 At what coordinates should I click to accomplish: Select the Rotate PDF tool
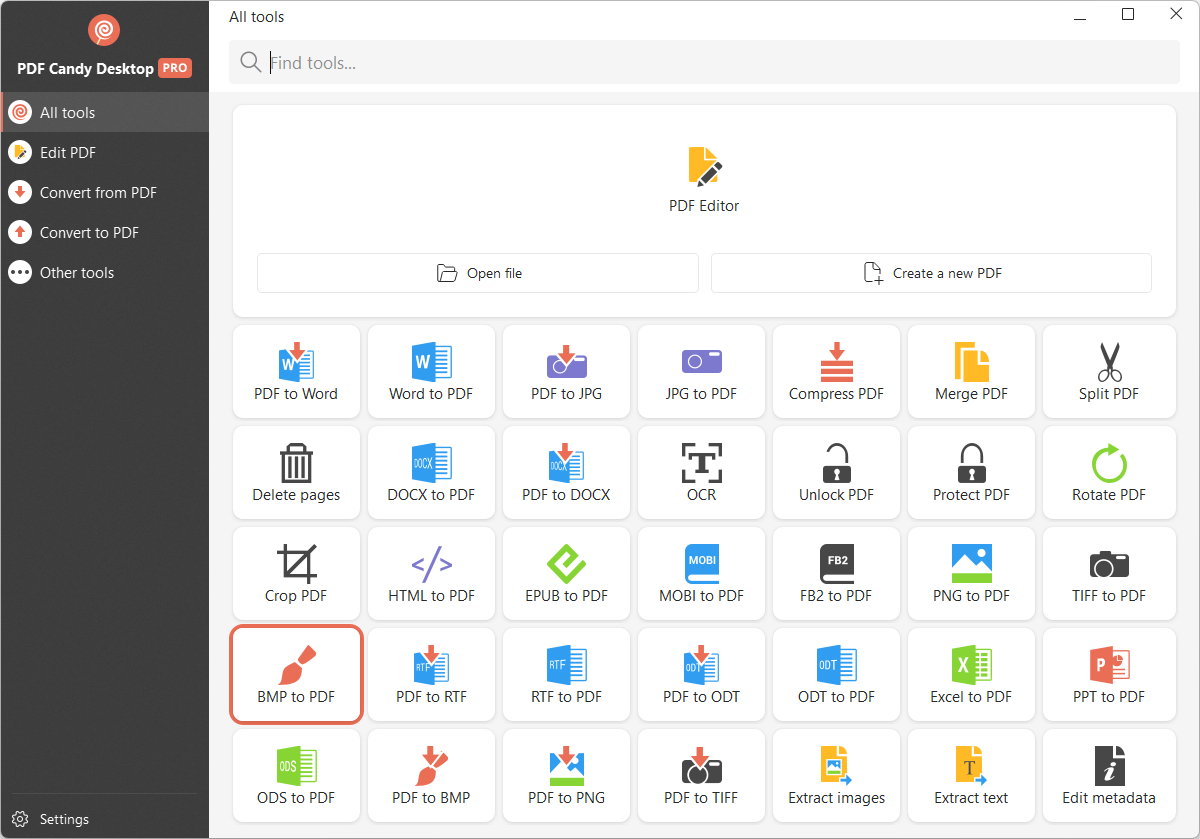click(x=1109, y=472)
